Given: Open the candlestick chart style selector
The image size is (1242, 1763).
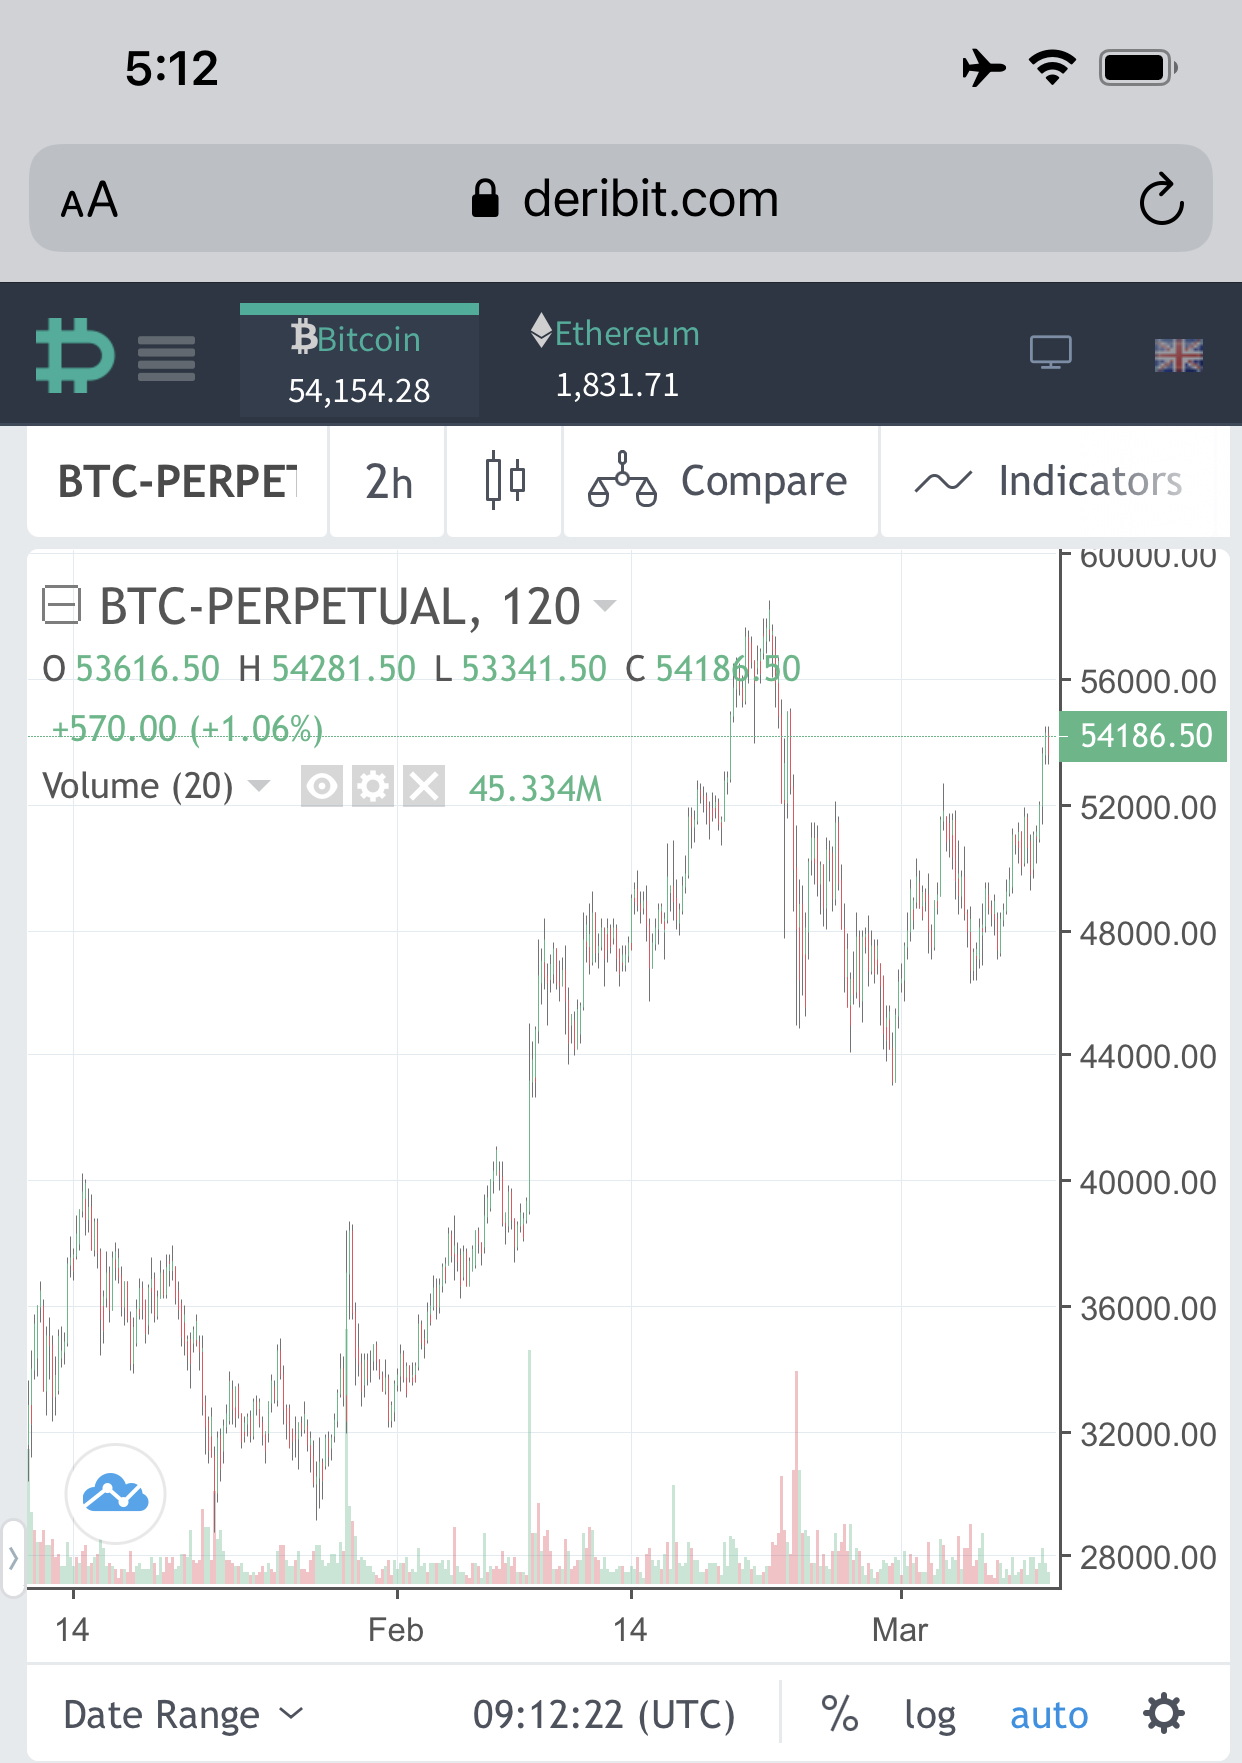Looking at the screenshot, I should pyautogui.click(x=504, y=481).
